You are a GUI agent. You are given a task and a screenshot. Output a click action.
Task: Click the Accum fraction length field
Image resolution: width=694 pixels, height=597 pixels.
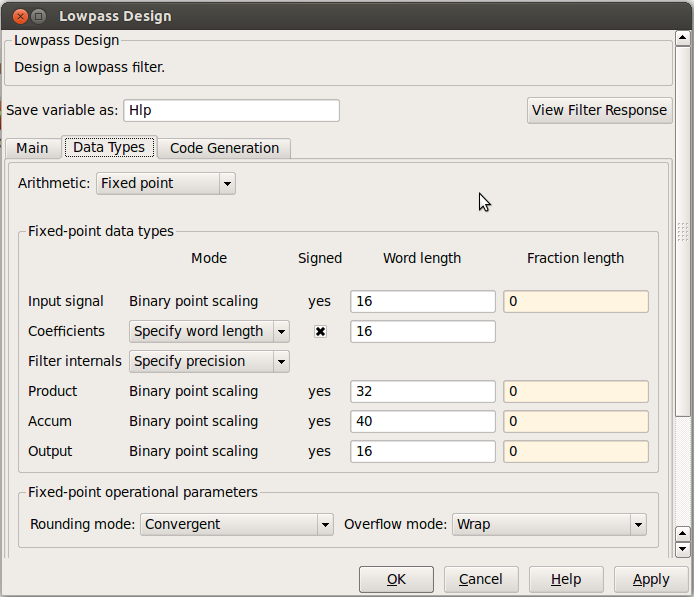click(x=575, y=421)
